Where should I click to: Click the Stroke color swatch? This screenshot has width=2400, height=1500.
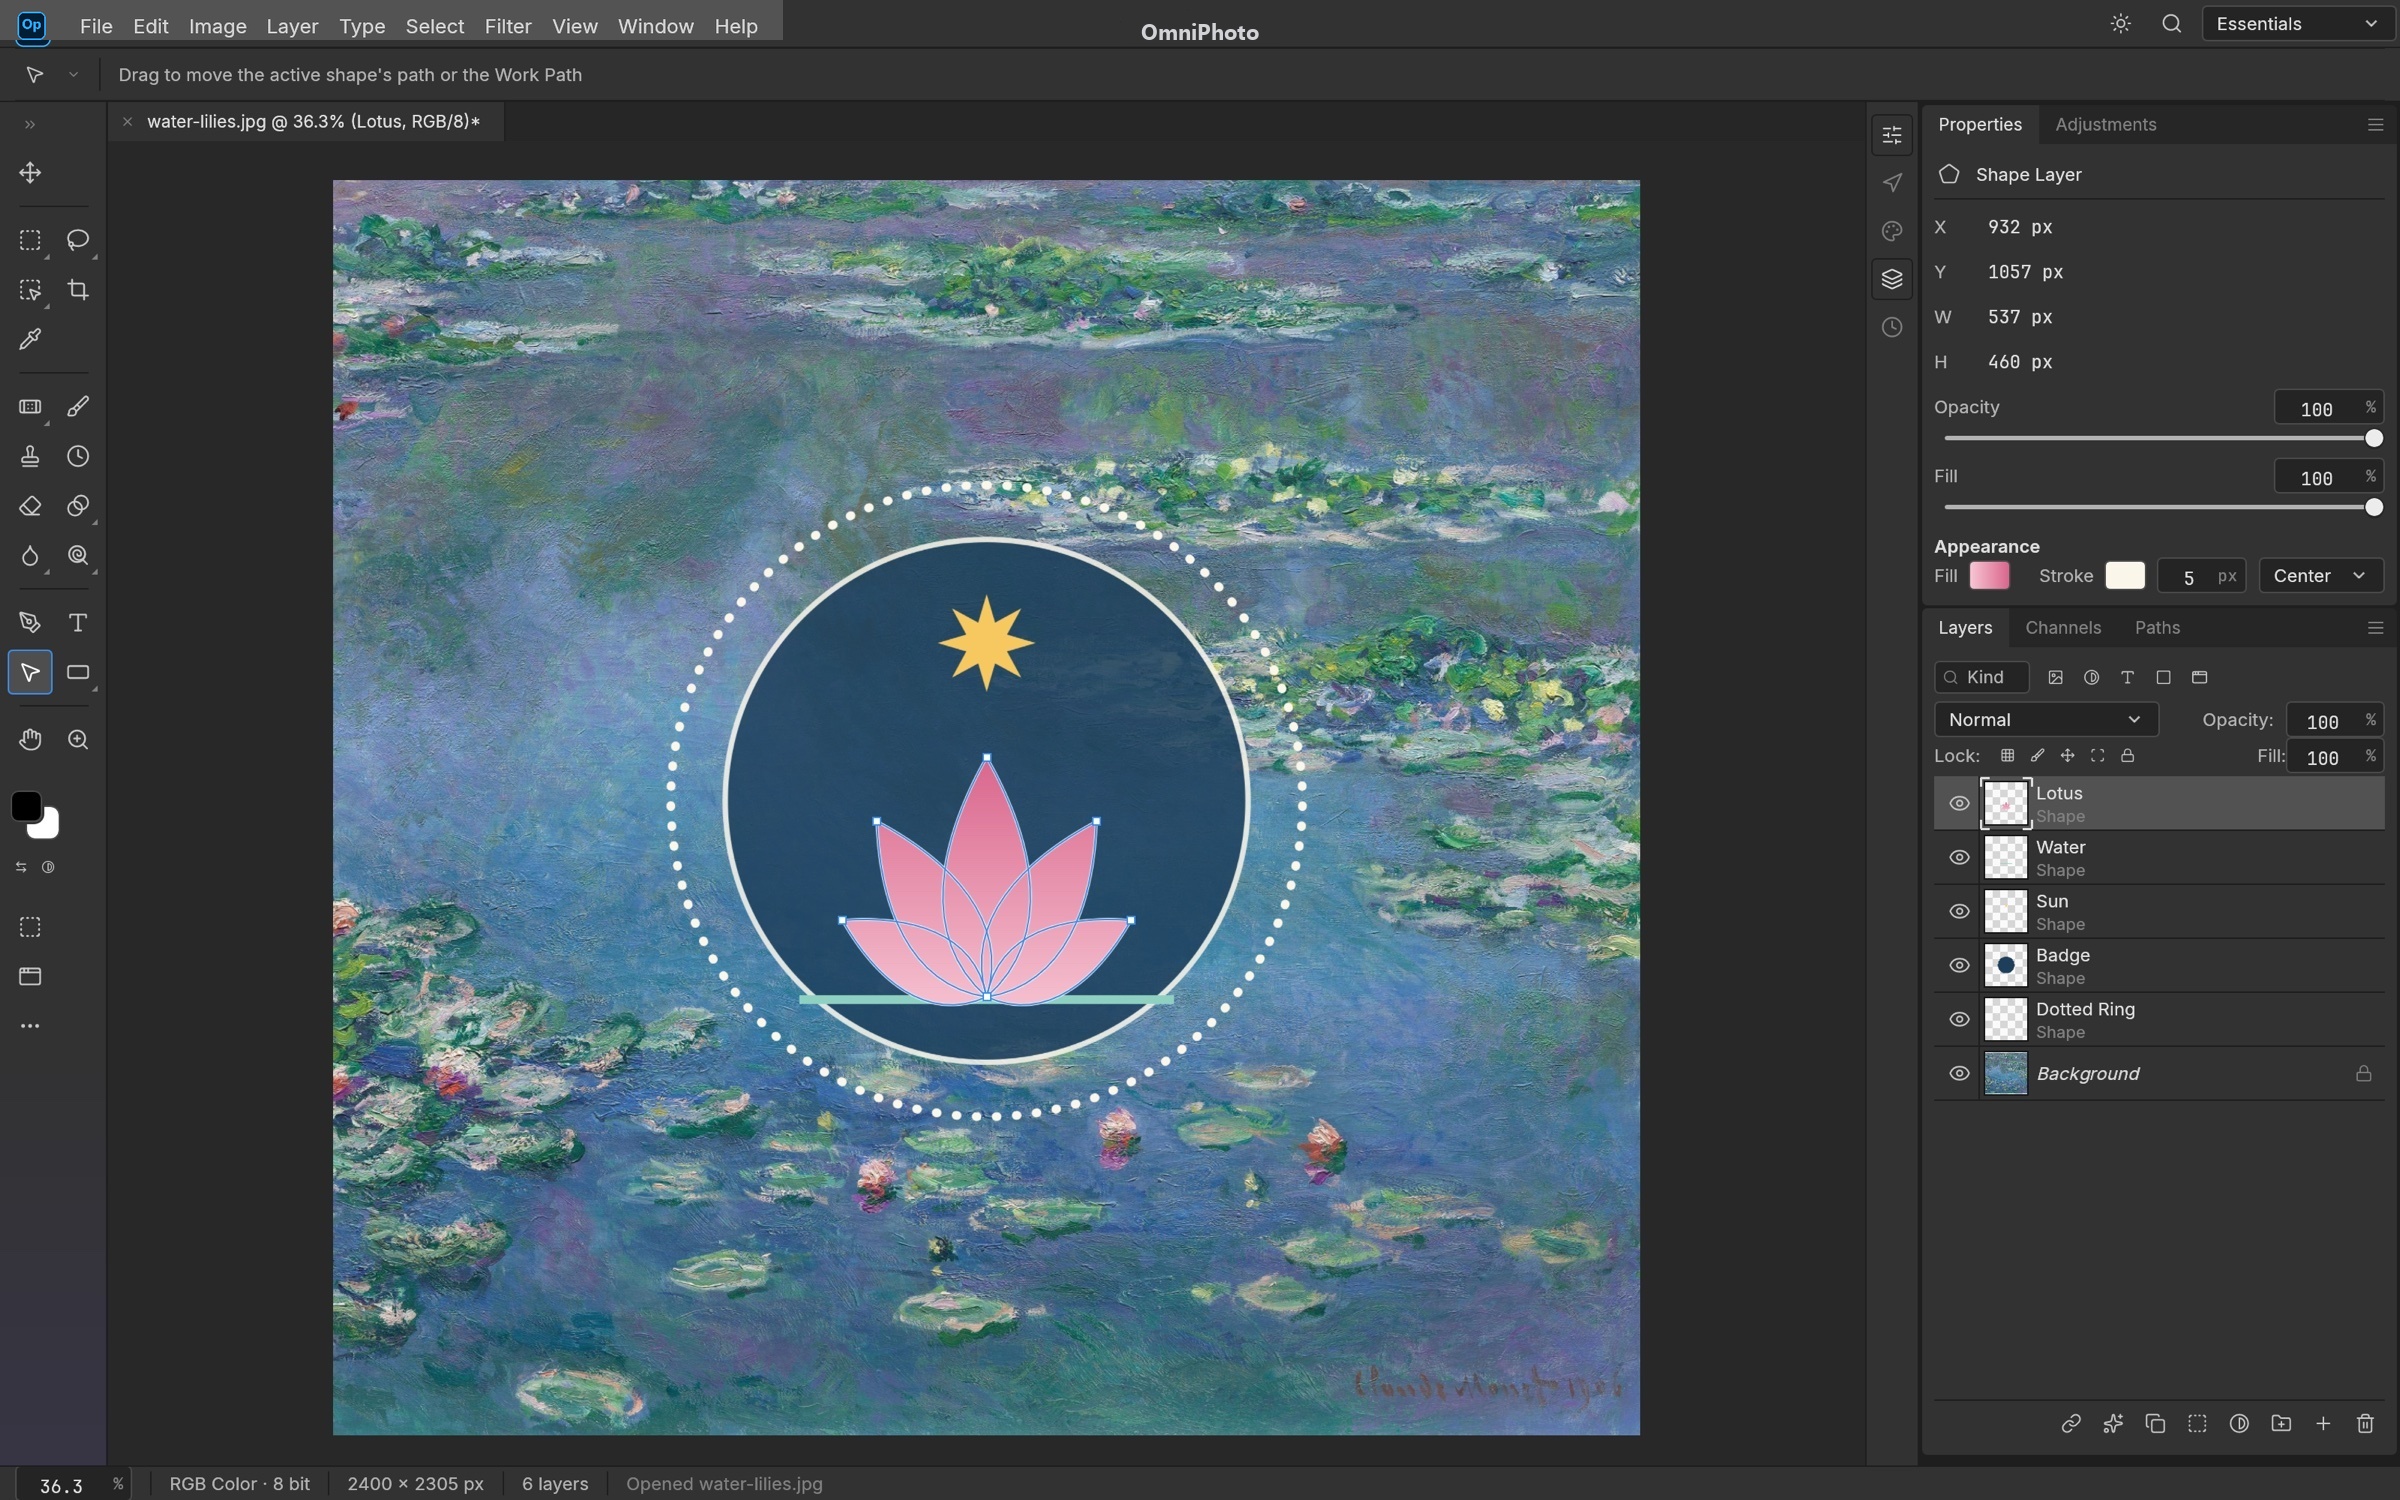tap(2125, 576)
